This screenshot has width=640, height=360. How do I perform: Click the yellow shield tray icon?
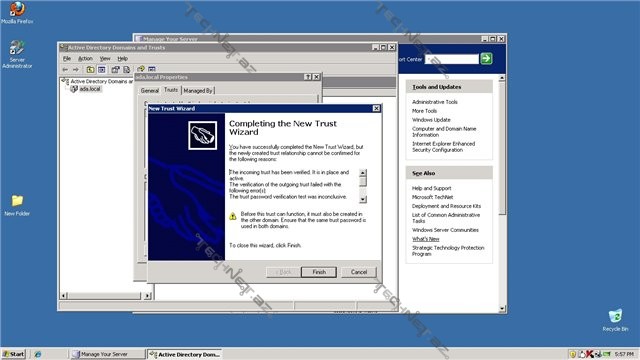pyautogui.click(x=573, y=354)
